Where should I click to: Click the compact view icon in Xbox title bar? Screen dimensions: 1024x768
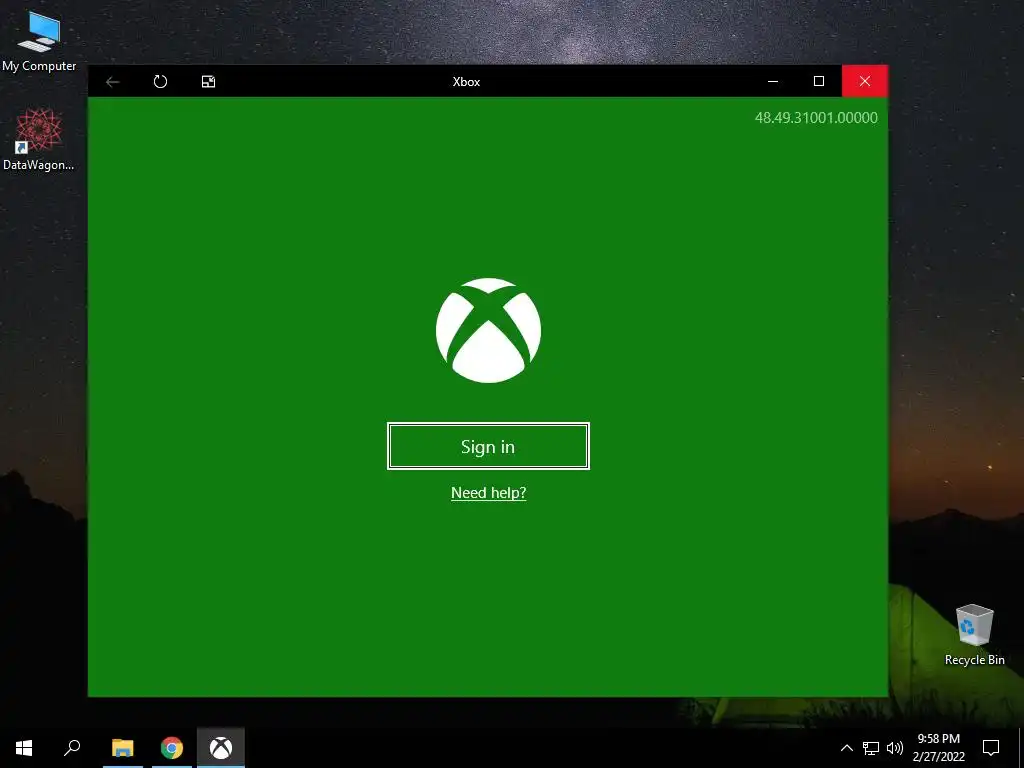coord(208,82)
